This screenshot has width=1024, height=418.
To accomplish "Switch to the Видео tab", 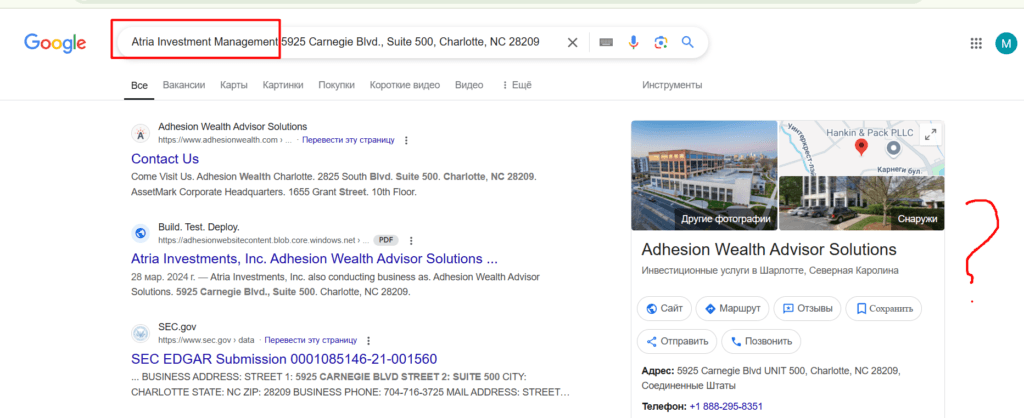I will click(x=469, y=85).
